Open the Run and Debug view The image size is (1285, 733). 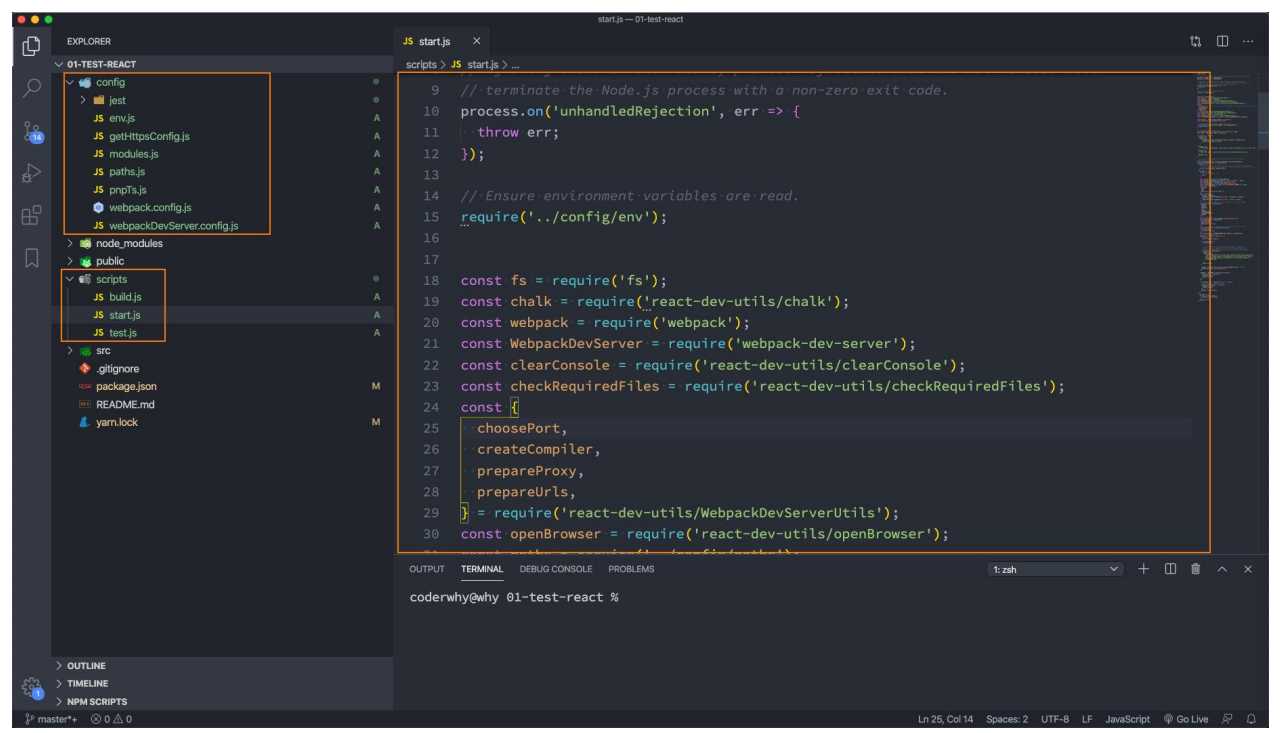[x=32, y=173]
